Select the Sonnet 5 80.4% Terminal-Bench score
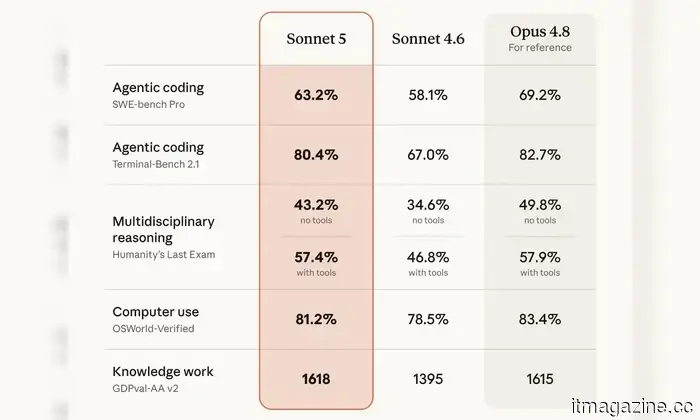Image resolution: width=700 pixels, height=420 pixels. pyautogui.click(x=316, y=155)
